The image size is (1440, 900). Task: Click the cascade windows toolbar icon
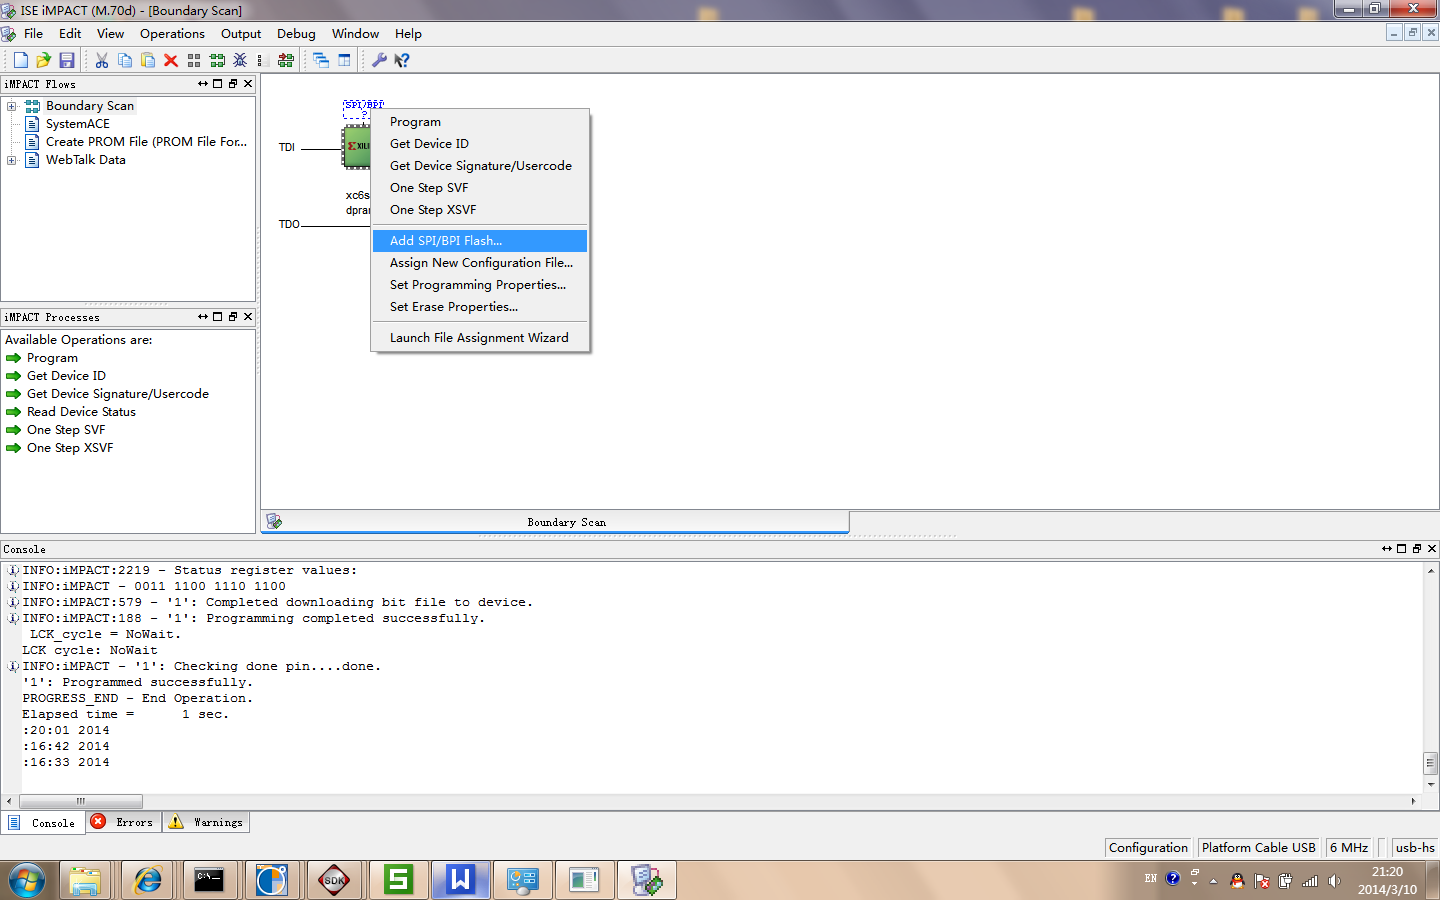point(321,60)
